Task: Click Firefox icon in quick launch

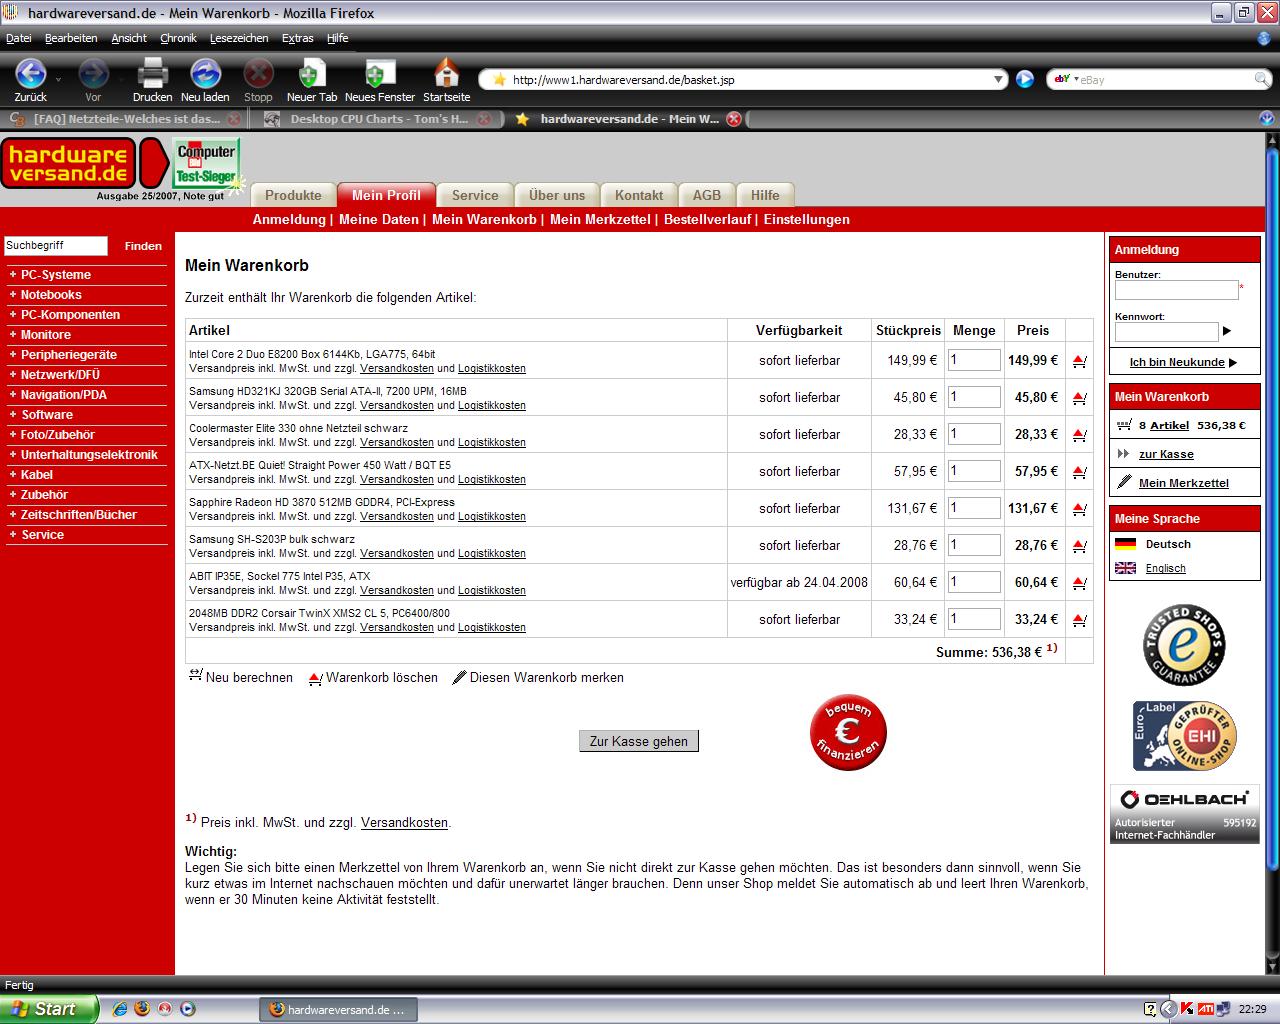Action: pyautogui.click(x=141, y=1009)
